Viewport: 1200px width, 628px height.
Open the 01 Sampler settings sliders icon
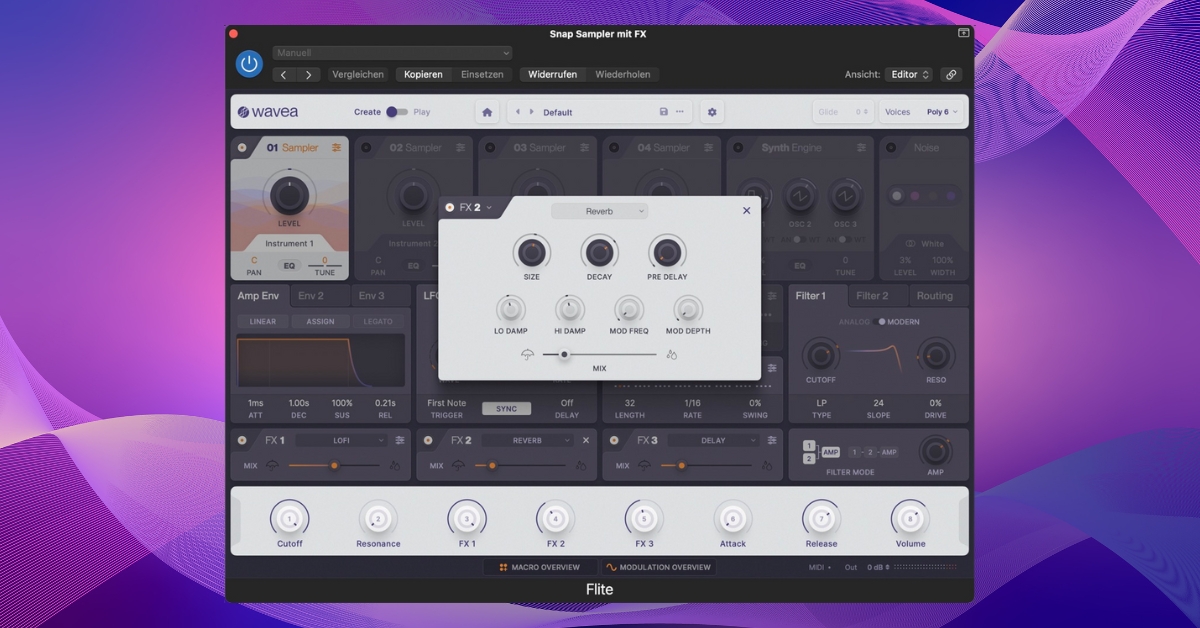click(x=337, y=148)
